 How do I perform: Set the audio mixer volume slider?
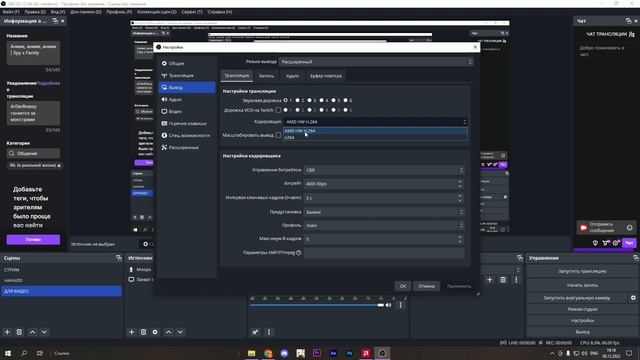point(316,305)
